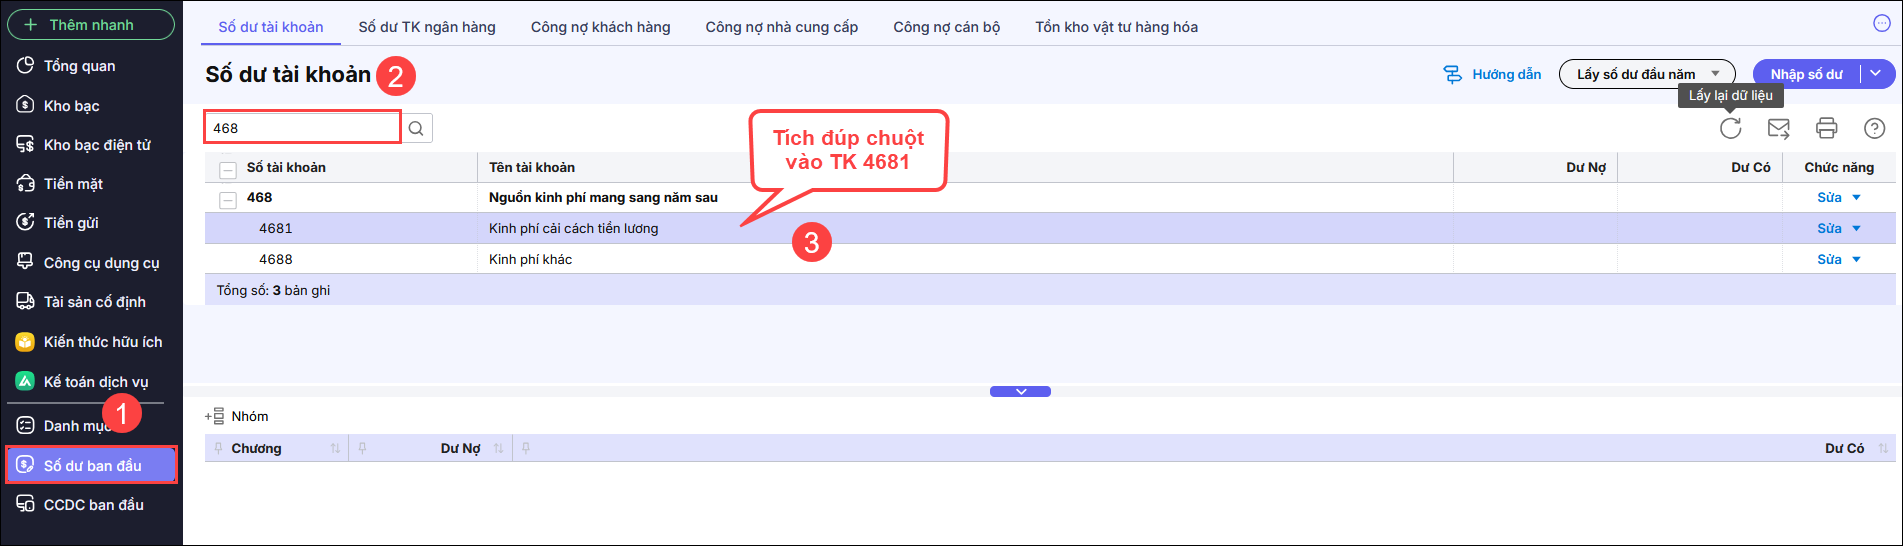Screen dimensions: 1903x546
Task: Select account row 4688
Action: pyautogui.click(x=1050, y=260)
